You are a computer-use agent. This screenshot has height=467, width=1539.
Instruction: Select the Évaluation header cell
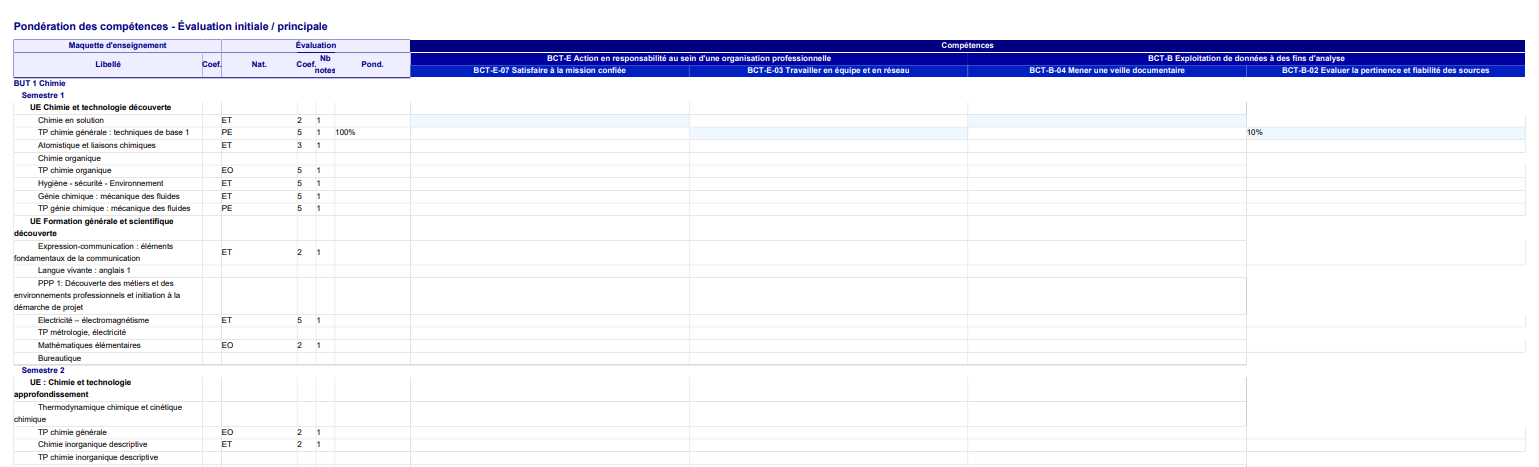tap(316, 45)
